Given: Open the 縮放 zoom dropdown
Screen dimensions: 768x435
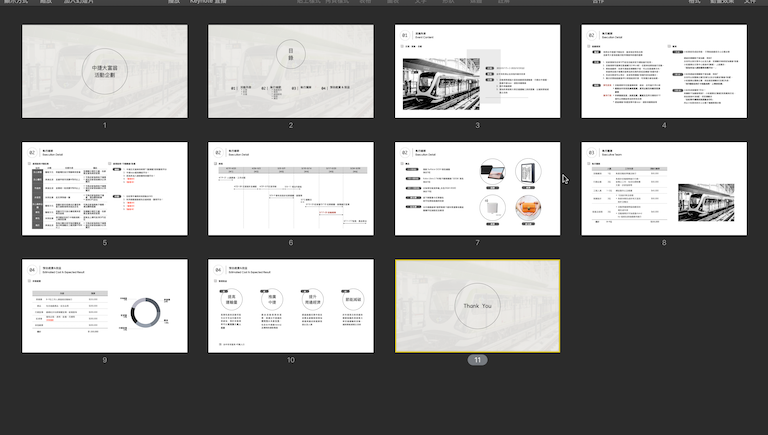Looking at the screenshot, I should pos(46,3).
